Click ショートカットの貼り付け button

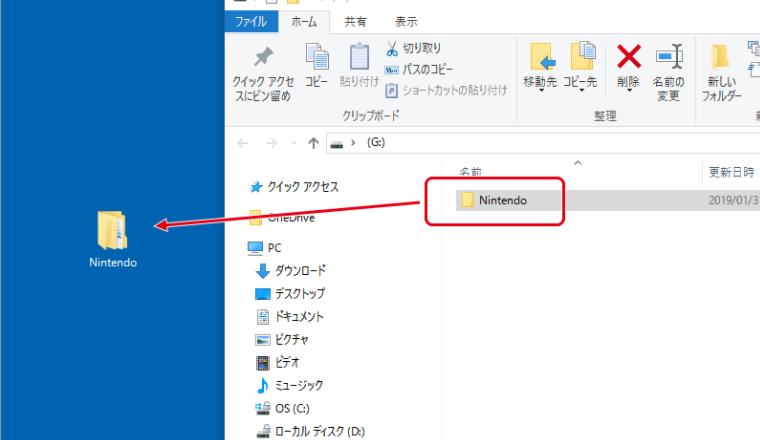coord(446,90)
